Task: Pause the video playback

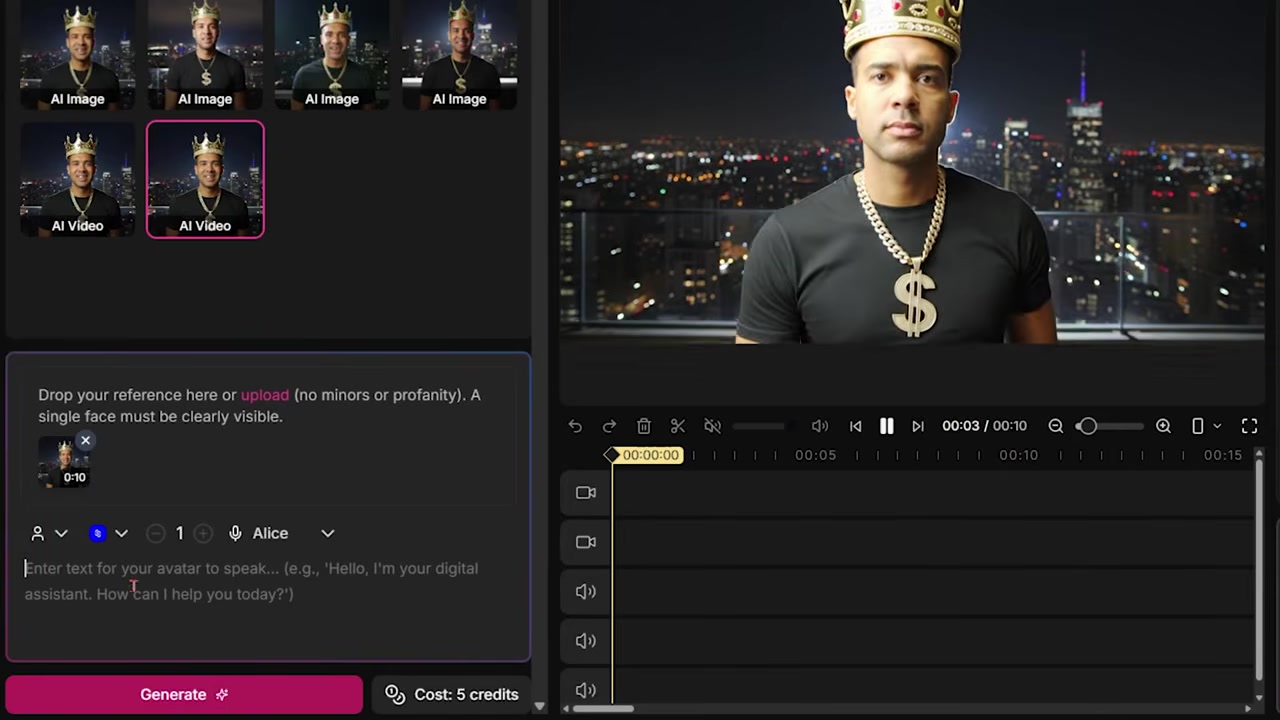Action: point(886,426)
